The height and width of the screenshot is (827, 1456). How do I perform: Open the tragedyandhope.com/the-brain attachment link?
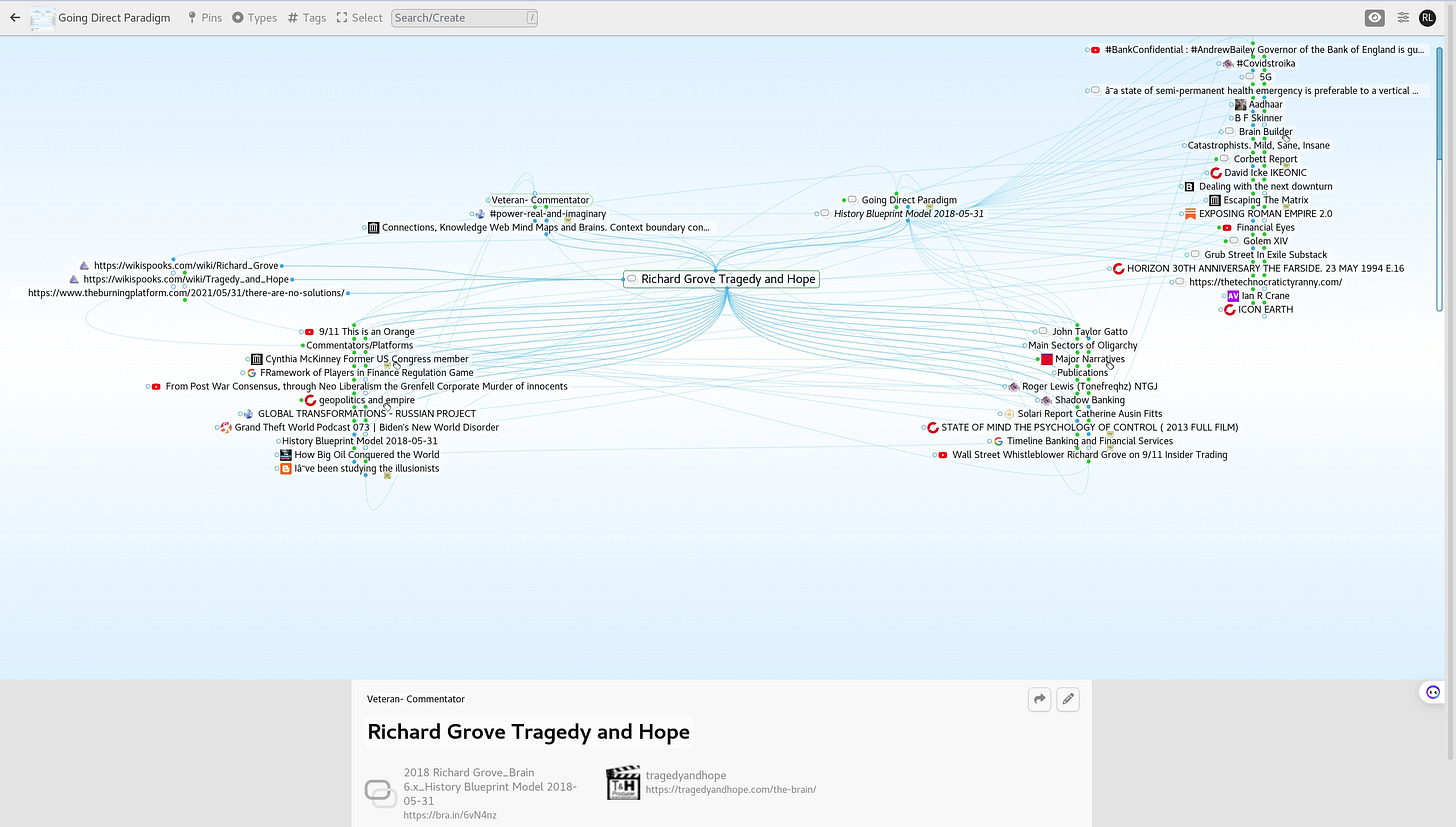point(712,782)
